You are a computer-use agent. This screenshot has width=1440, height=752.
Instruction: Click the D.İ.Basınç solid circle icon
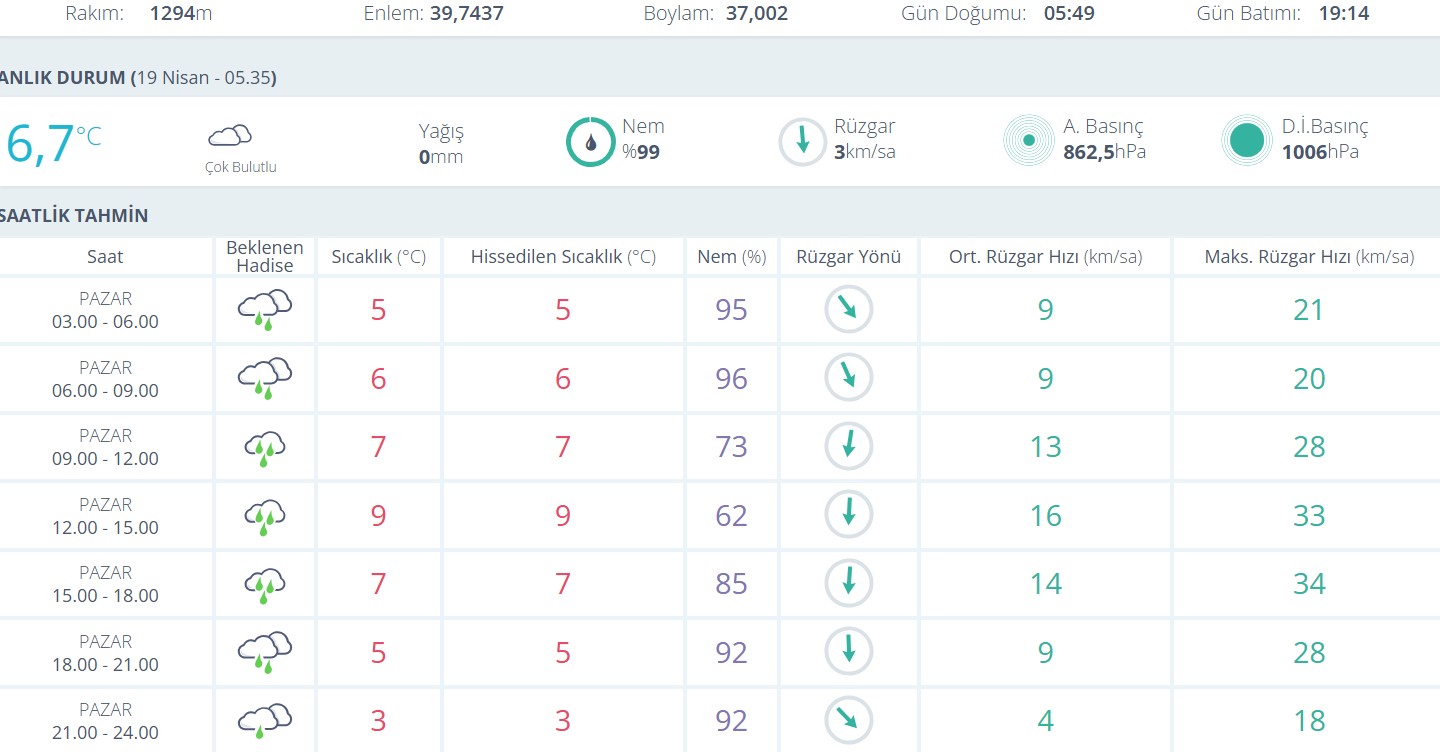pyautogui.click(x=1246, y=141)
